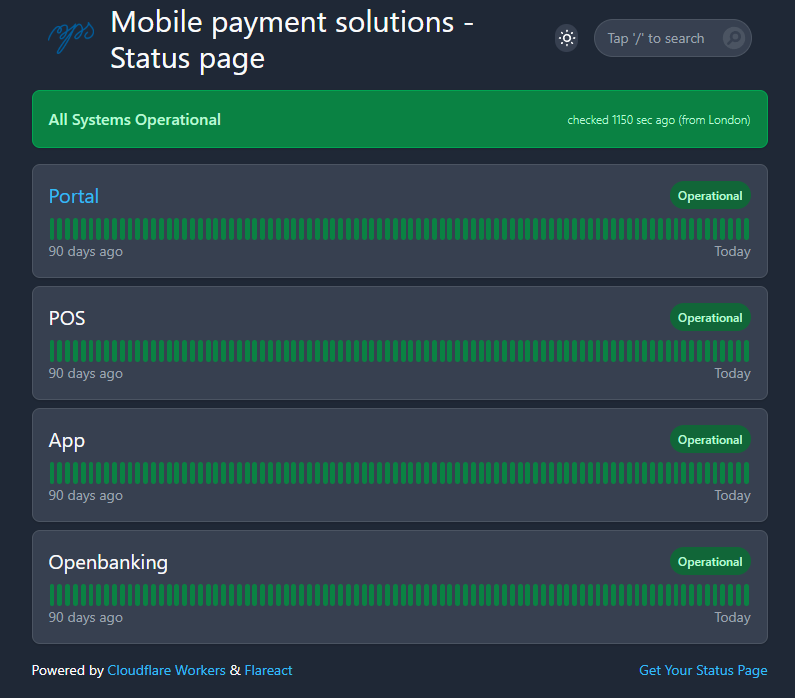Click the Openbanking monitor title

click(x=108, y=563)
